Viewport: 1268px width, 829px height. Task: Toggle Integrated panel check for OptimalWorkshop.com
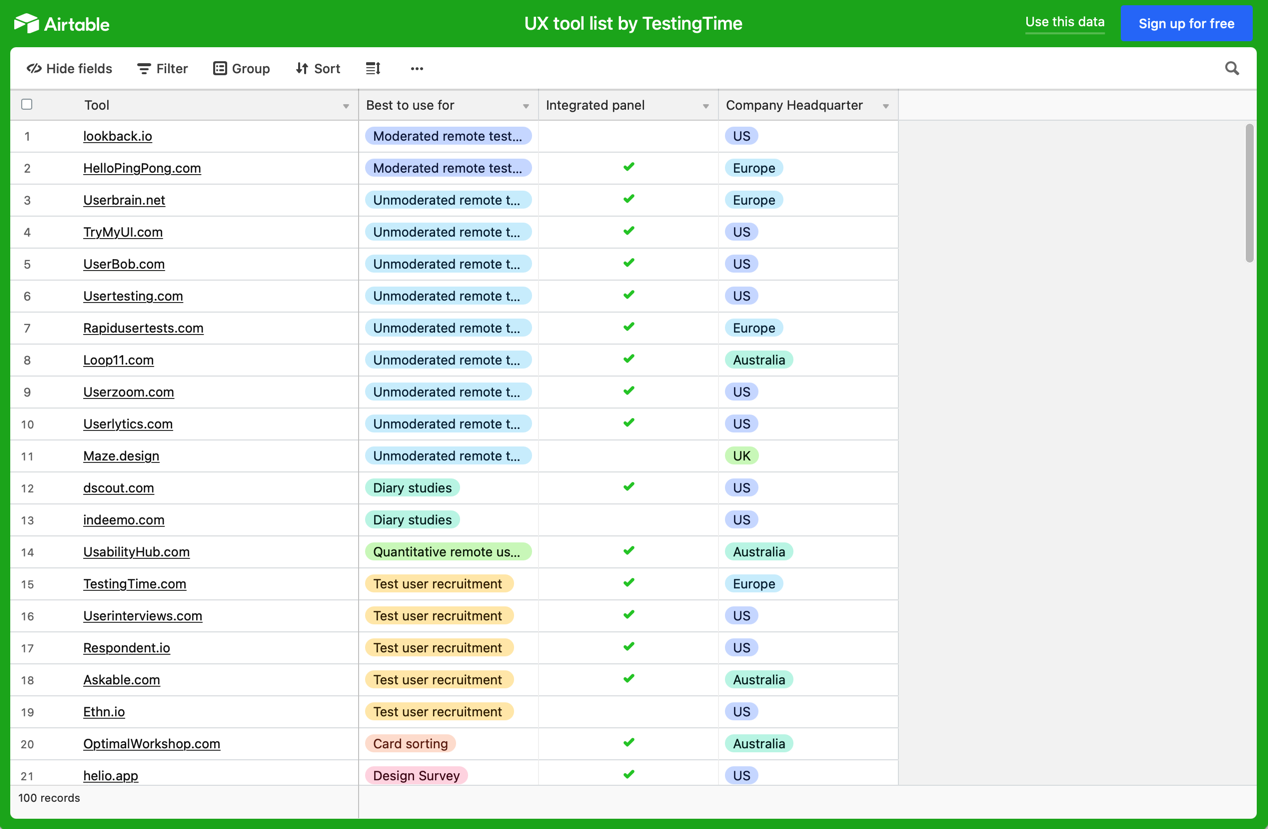629,743
